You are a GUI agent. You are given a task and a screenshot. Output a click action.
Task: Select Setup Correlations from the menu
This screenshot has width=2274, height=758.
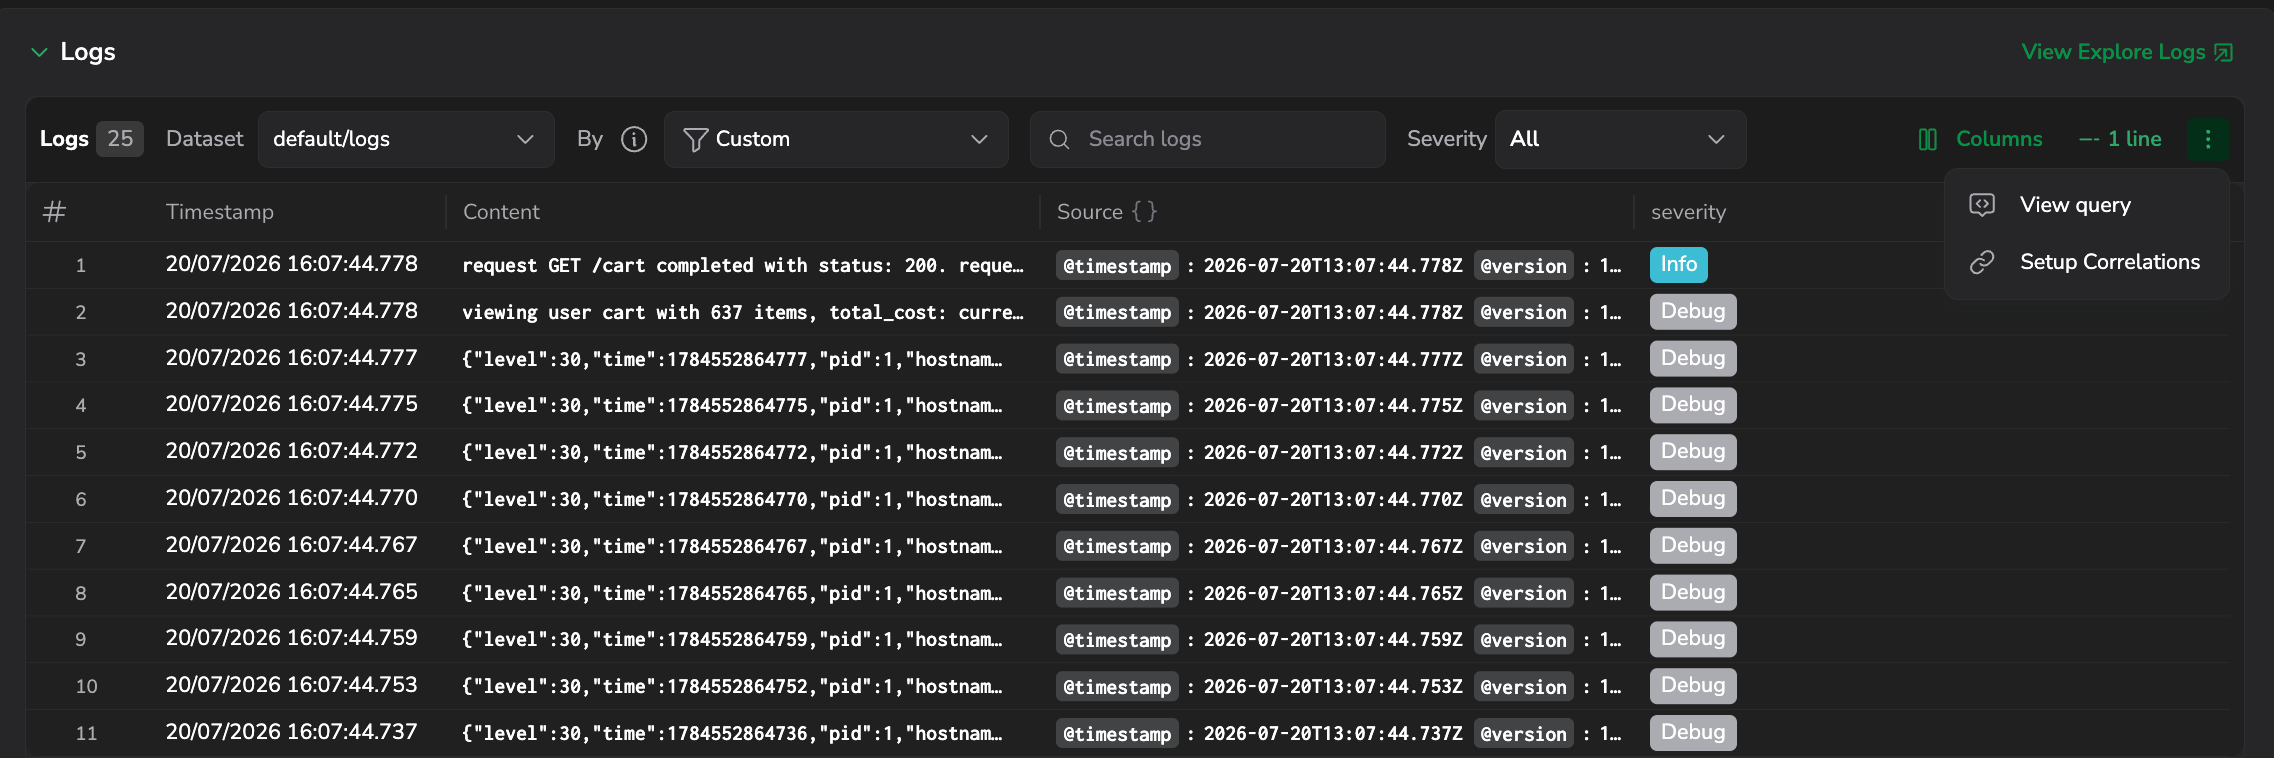point(2087,262)
